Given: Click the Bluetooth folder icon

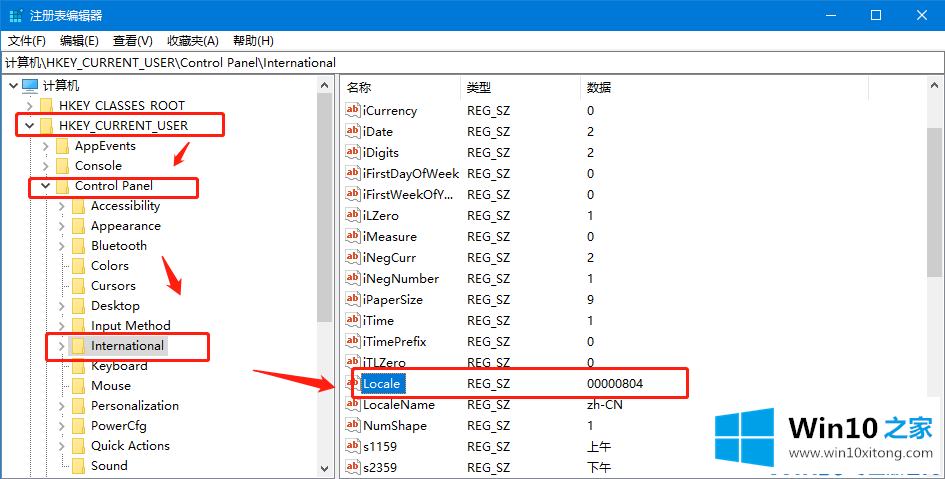Looking at the screenshot, I should (x=78, y=246).
